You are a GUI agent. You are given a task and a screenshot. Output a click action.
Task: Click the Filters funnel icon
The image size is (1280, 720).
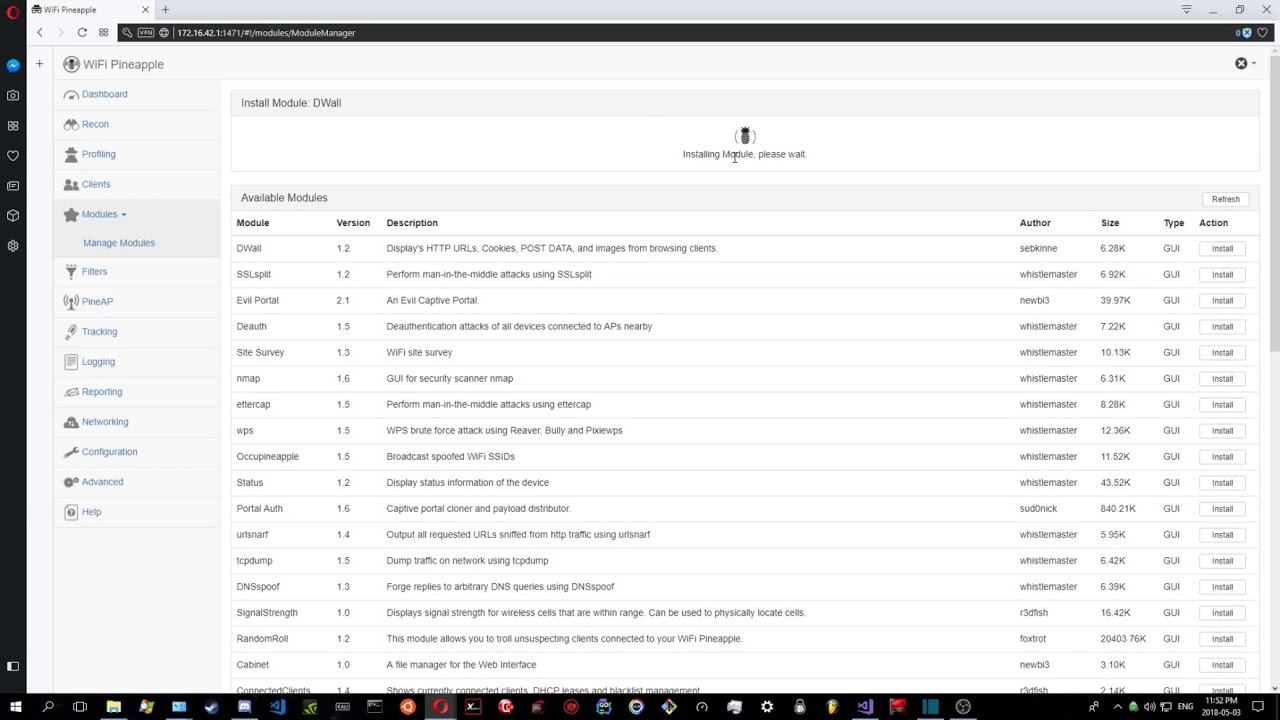point(71,272)
